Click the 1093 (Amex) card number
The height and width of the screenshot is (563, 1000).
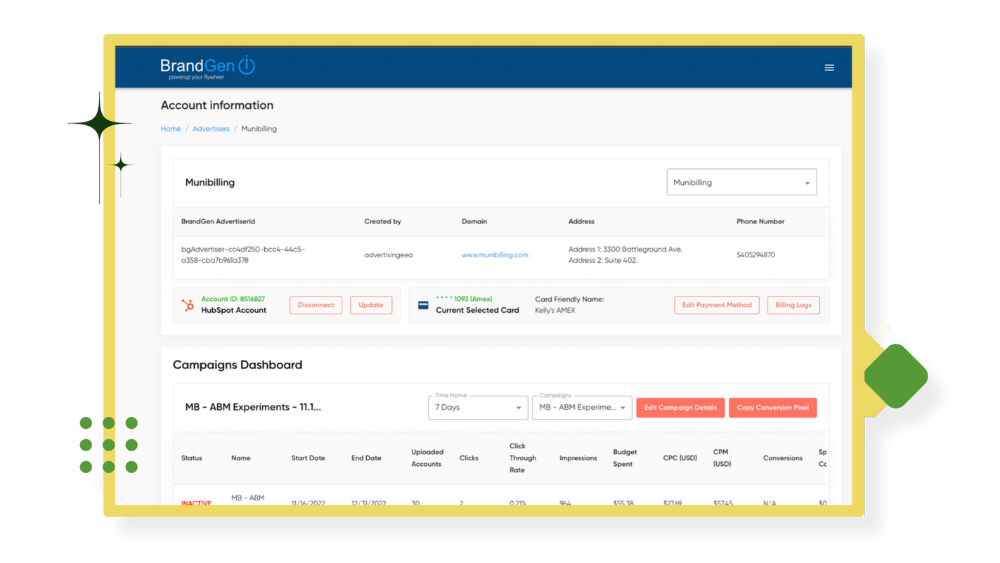click(464, 299)
